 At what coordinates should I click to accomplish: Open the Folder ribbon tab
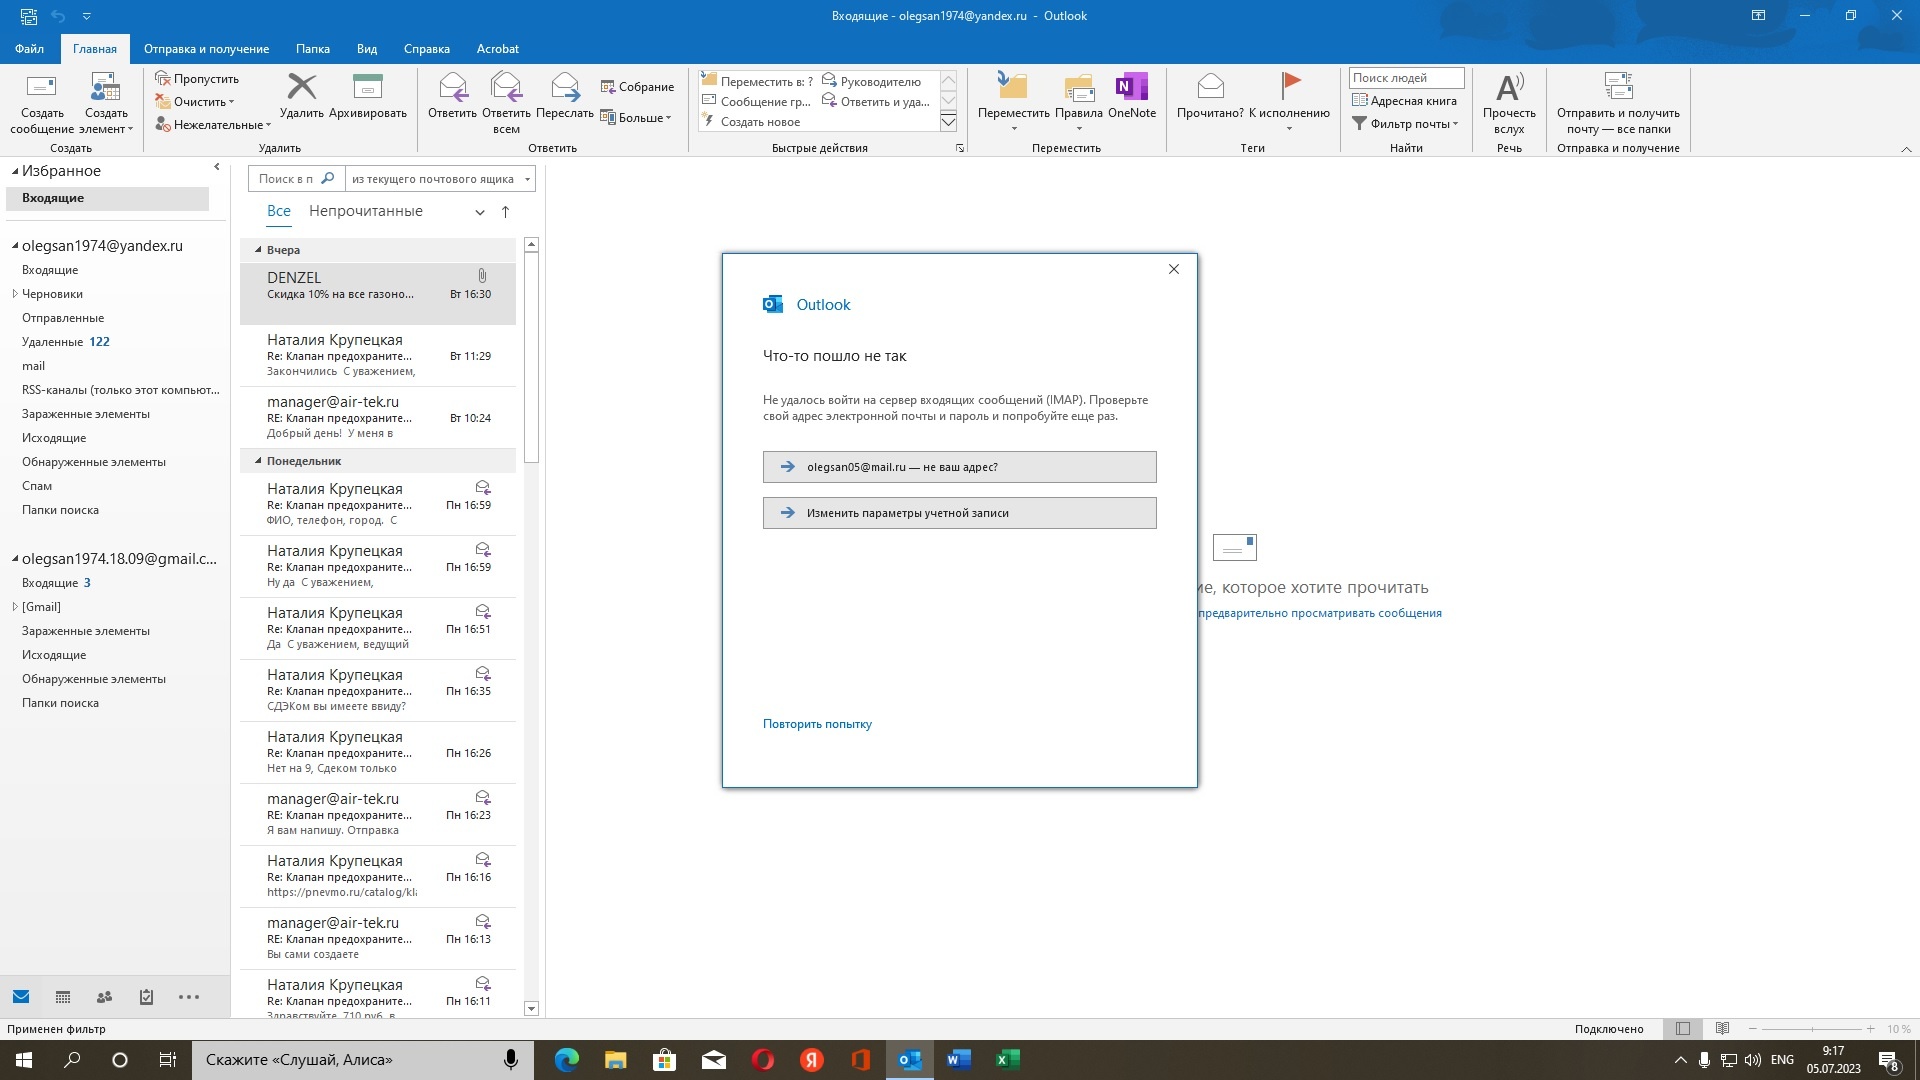[312, 49]
